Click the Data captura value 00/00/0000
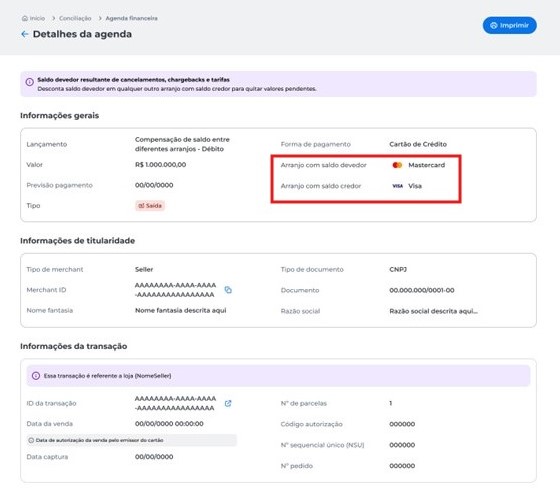Screen dimensions: 560x491 click(x=154, y=457)
